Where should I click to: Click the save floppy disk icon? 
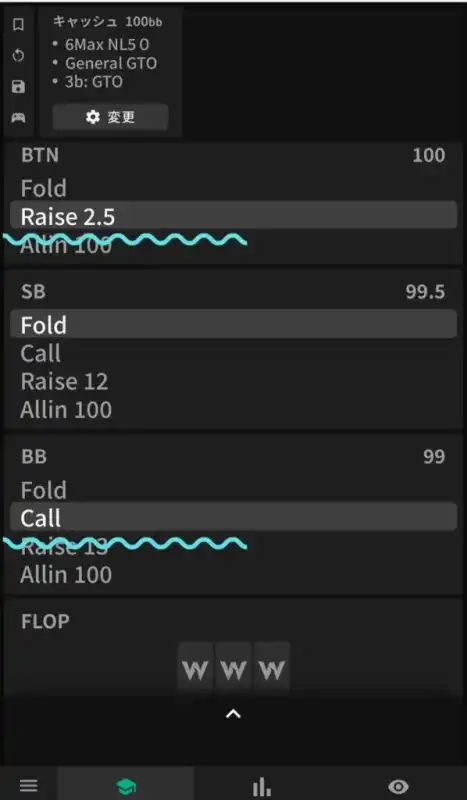[18, 86]
